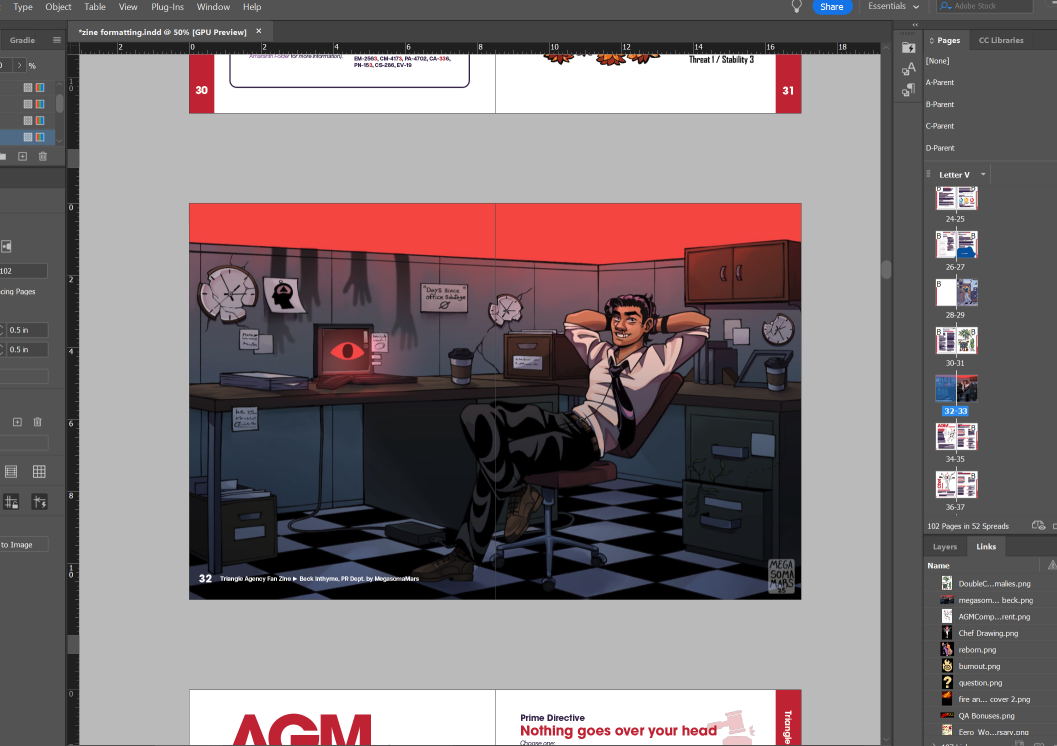Click the new item icon above Rows button
Screen dimensions: 1057x746
click(x=18, y=422)
